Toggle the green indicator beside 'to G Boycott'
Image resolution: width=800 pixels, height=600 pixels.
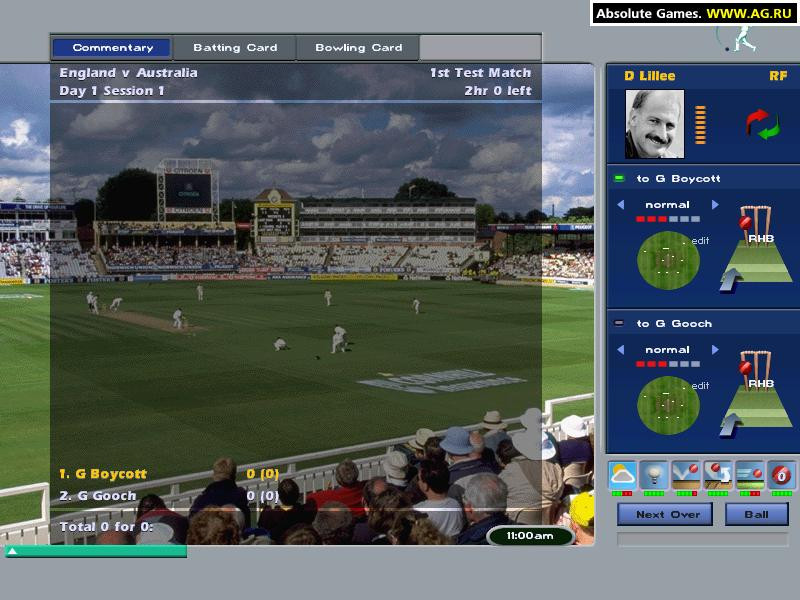pos(619,178)
